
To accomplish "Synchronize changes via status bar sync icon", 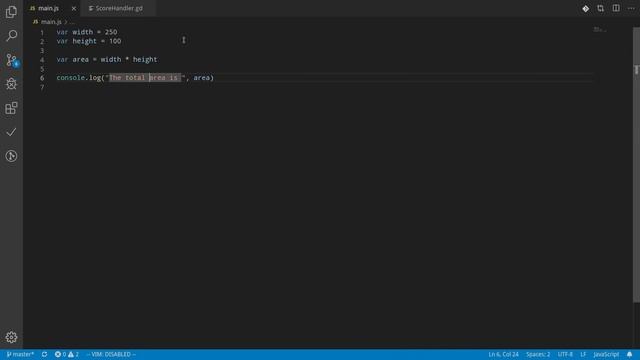I will pos(44,354).
